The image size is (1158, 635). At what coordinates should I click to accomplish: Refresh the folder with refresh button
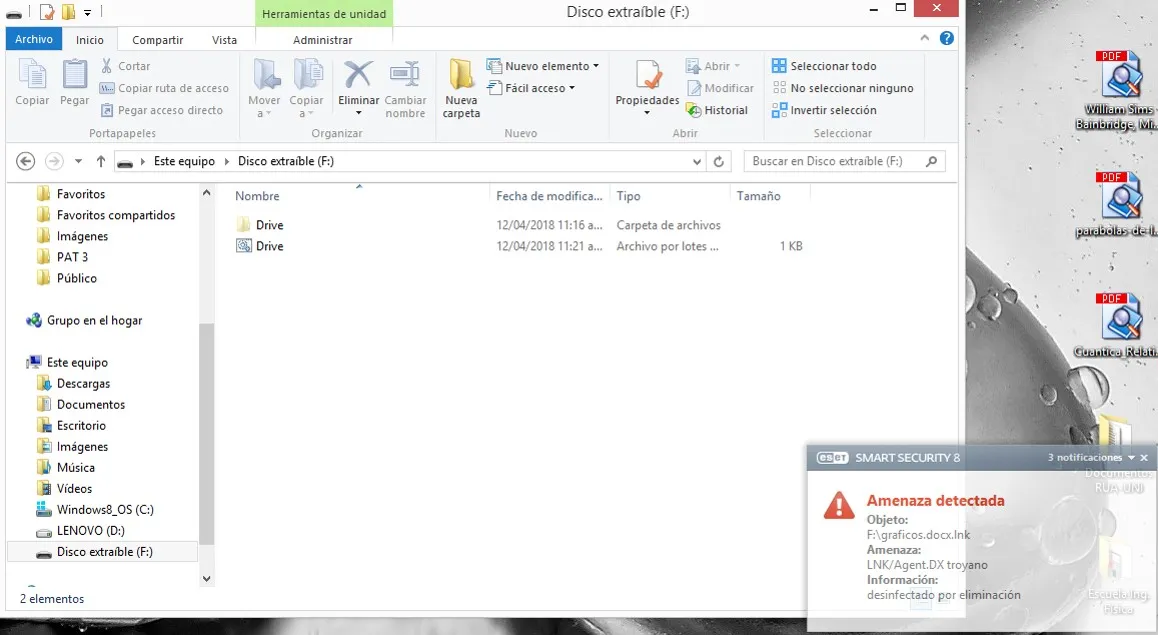click(x=719, y=161)
